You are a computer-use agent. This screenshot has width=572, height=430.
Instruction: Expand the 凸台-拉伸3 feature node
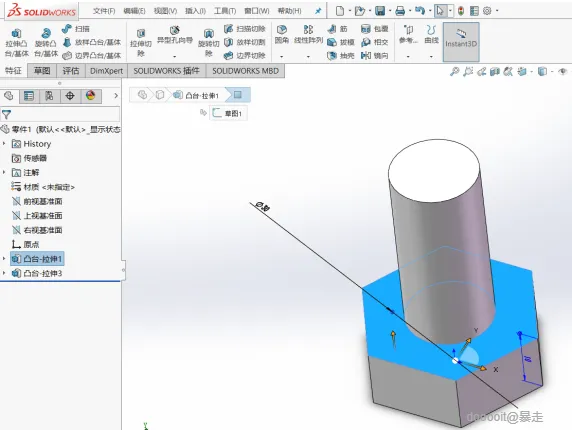point(4,273)
